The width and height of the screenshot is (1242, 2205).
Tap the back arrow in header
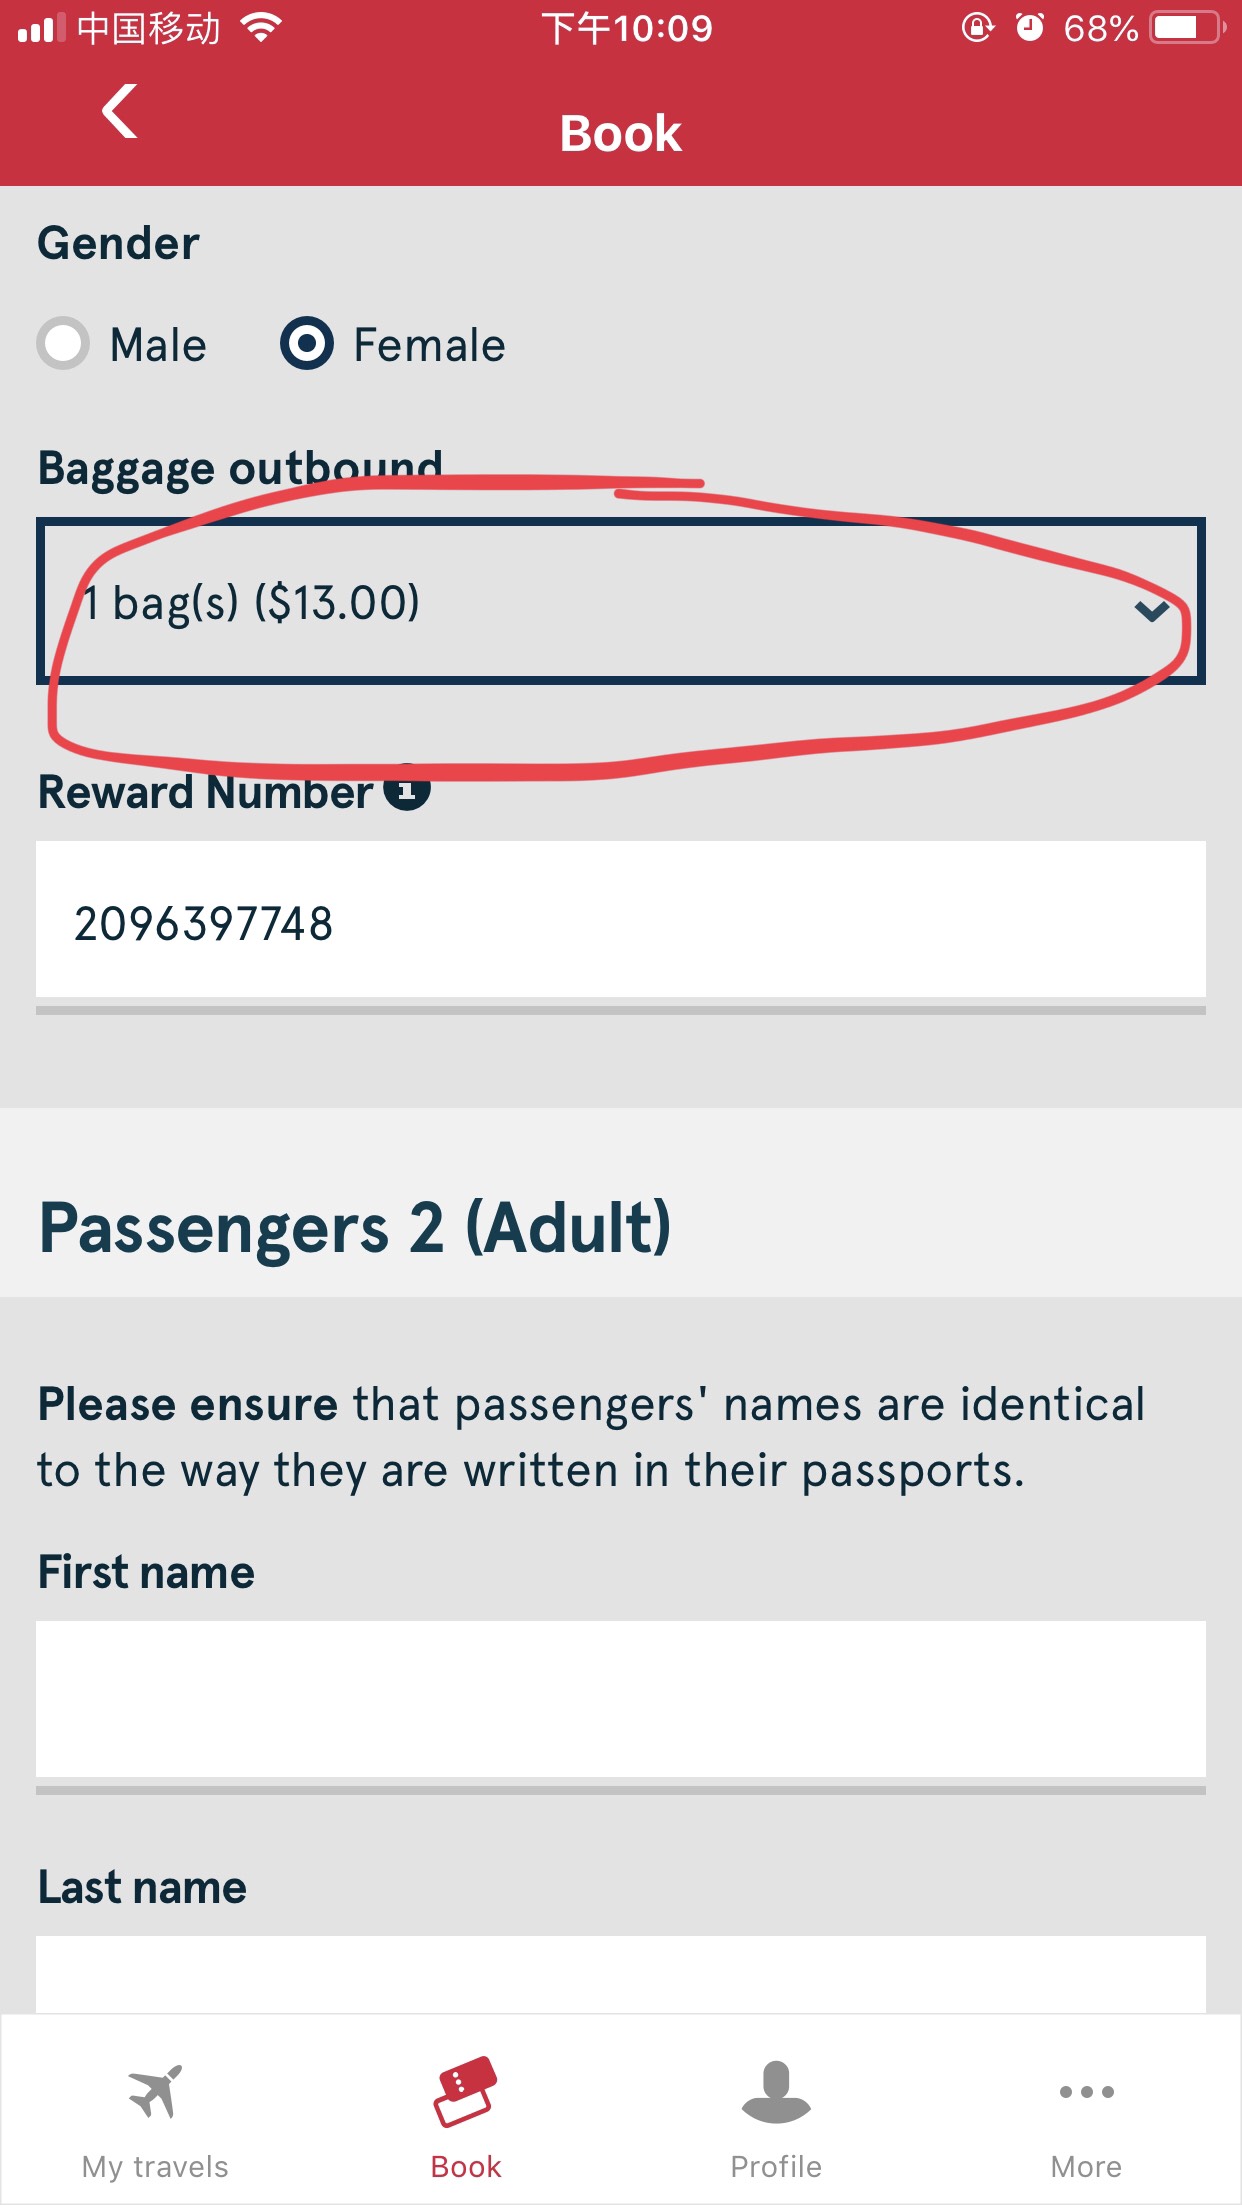click(120, 112)
